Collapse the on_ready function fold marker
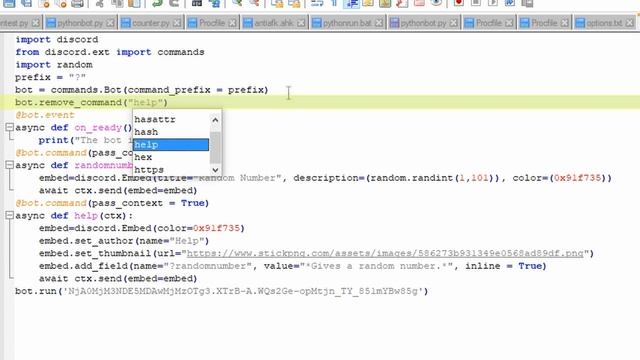The width and height of the screenshot is (640, 360). click(9, 127)
